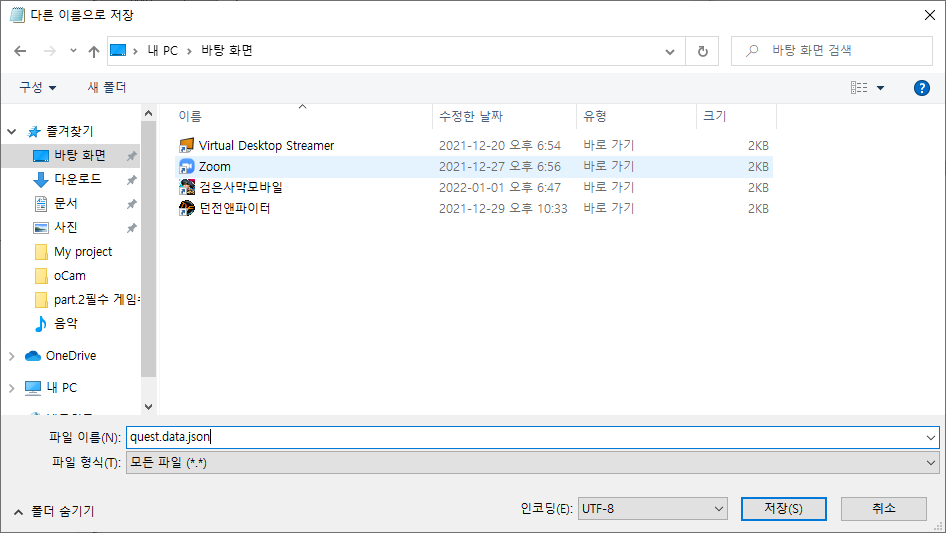Click the pin icon beside 문서

pos(132,204)
